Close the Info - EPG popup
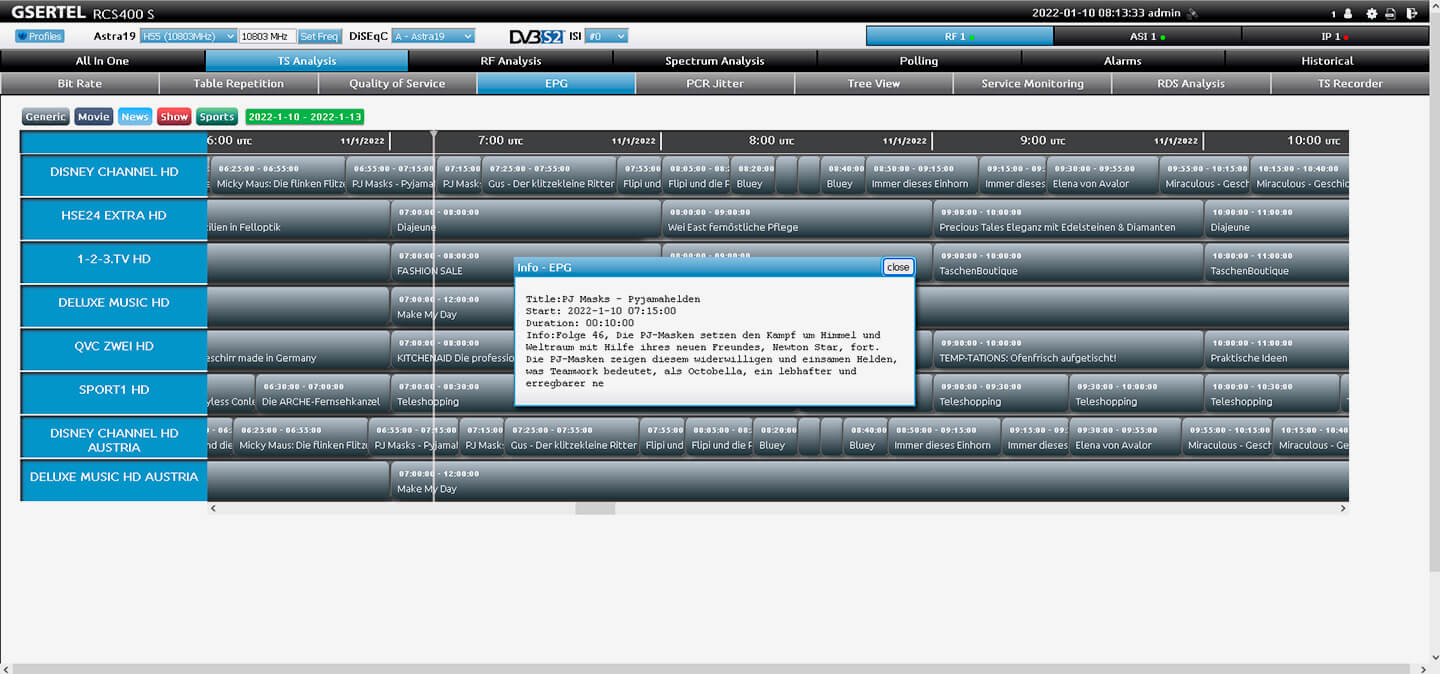The width and height of the screenshot is (1440, 674). point(898,267)
